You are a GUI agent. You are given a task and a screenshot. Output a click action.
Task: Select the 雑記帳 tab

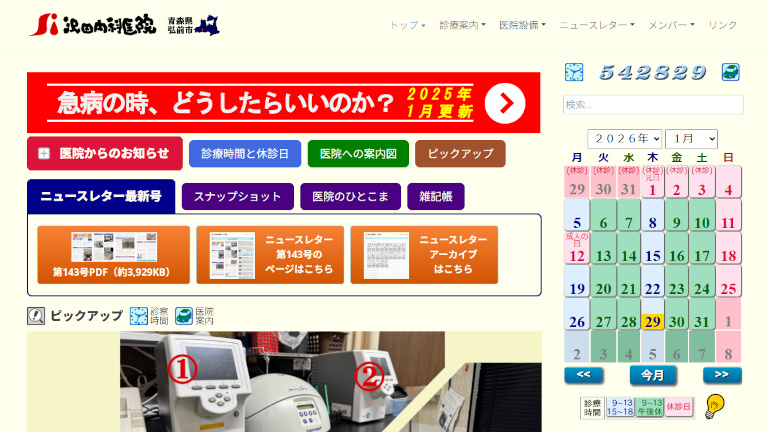coord(436,197)
